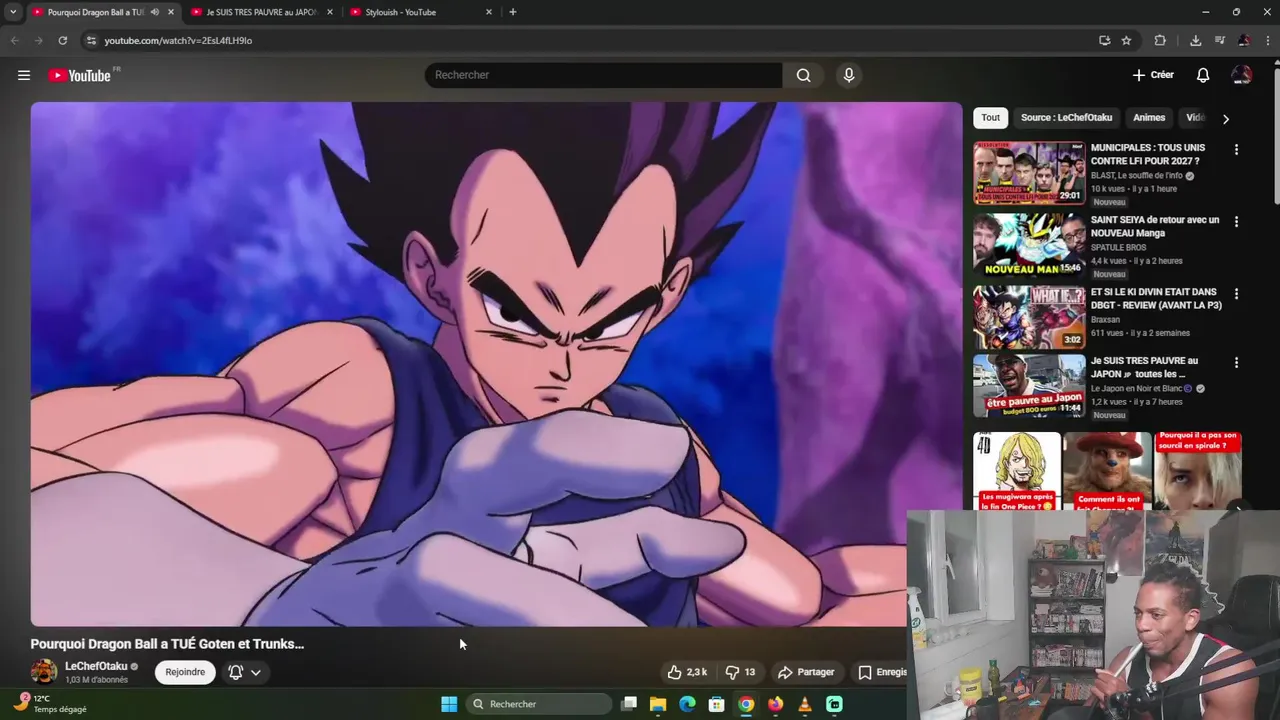
Task: Click the search magnifier button
Action: (803, 75)
